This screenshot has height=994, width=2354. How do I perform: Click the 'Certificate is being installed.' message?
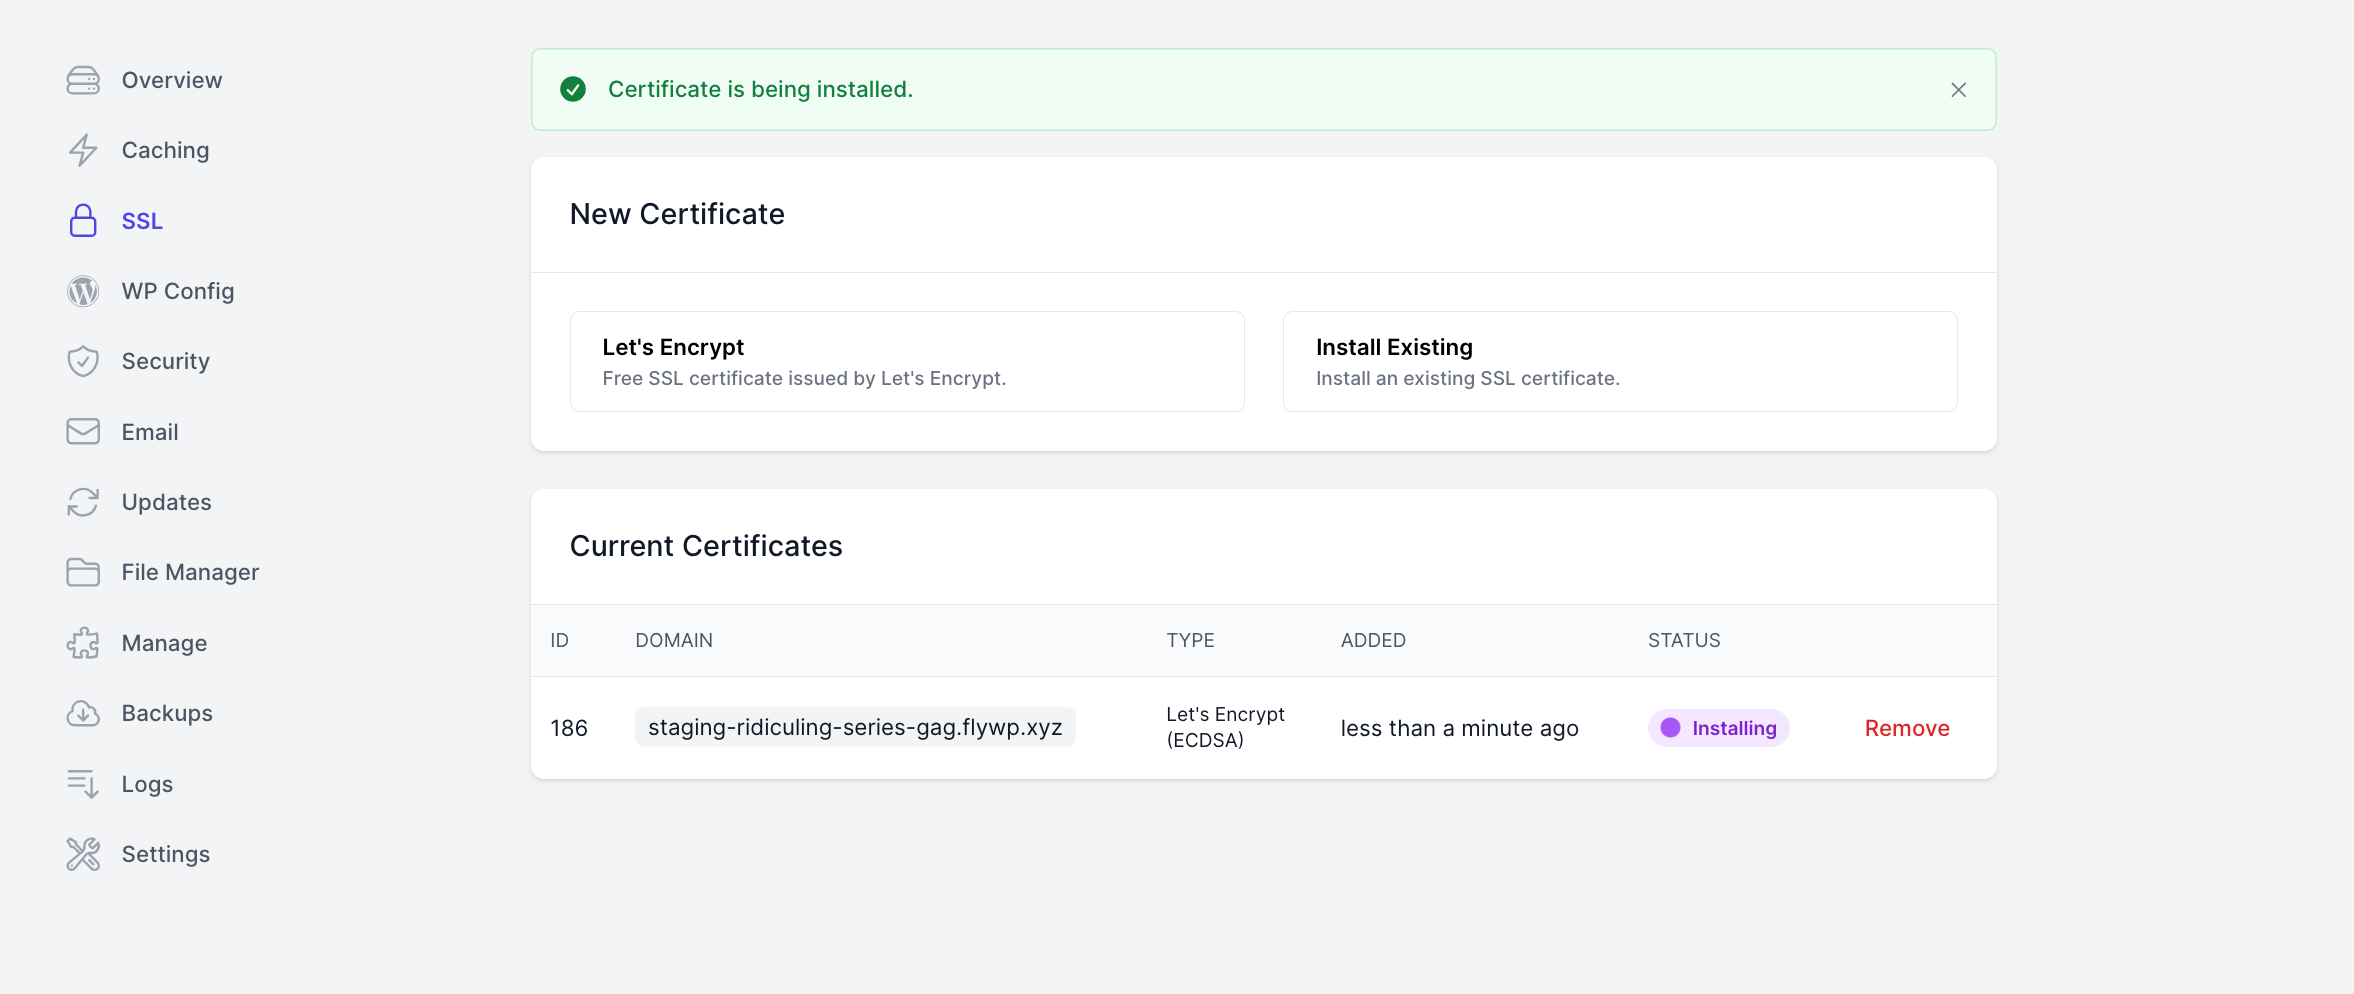coord(760,89)
